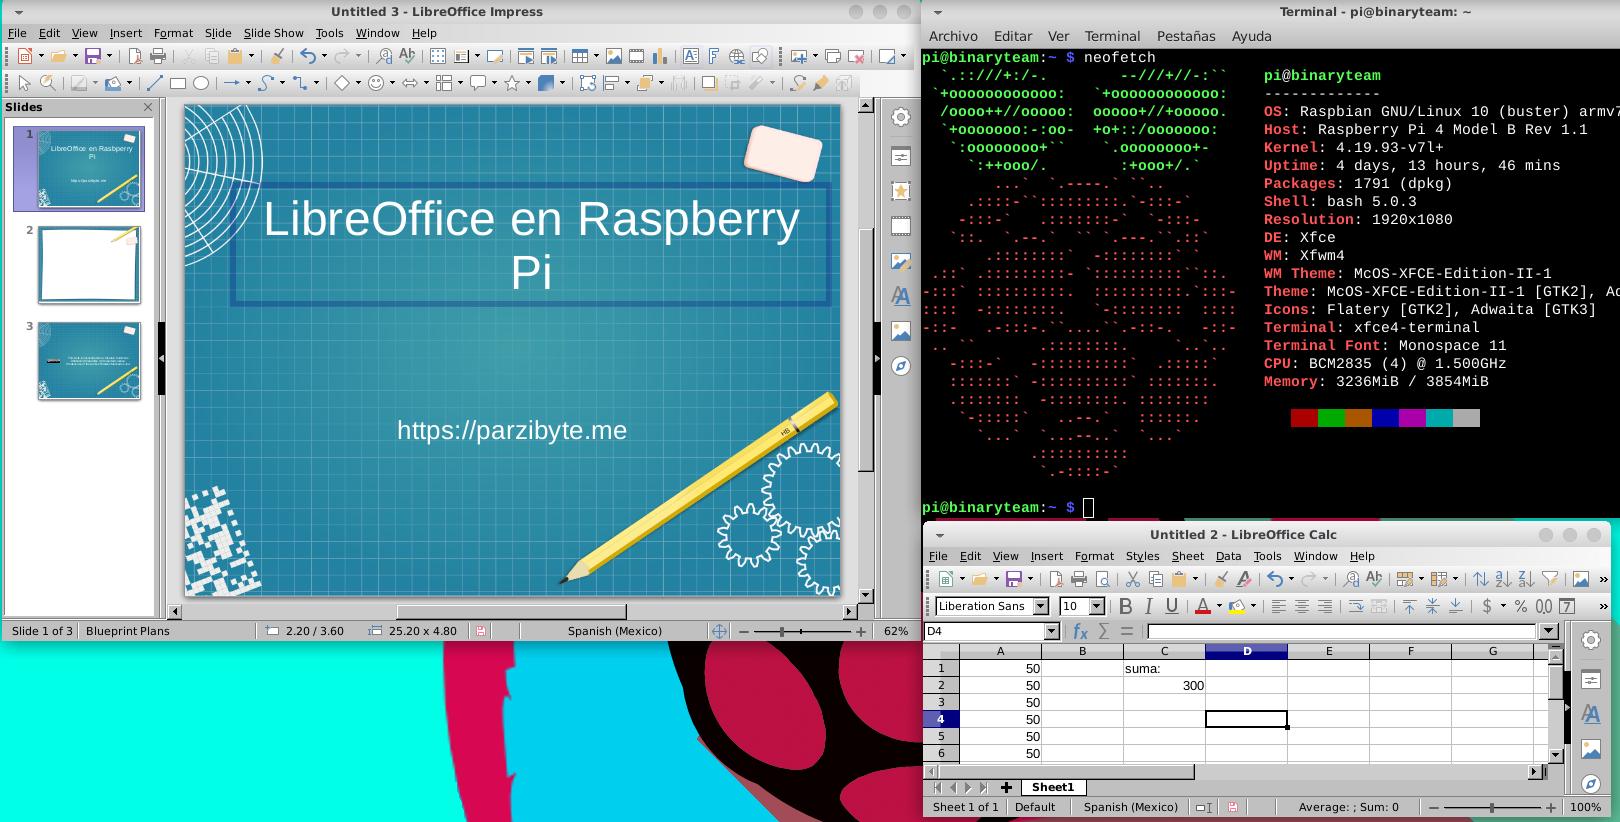Screen dimensions: 1620x822
Task: Format cell as percent in Calc
Action: point(1520,606)
